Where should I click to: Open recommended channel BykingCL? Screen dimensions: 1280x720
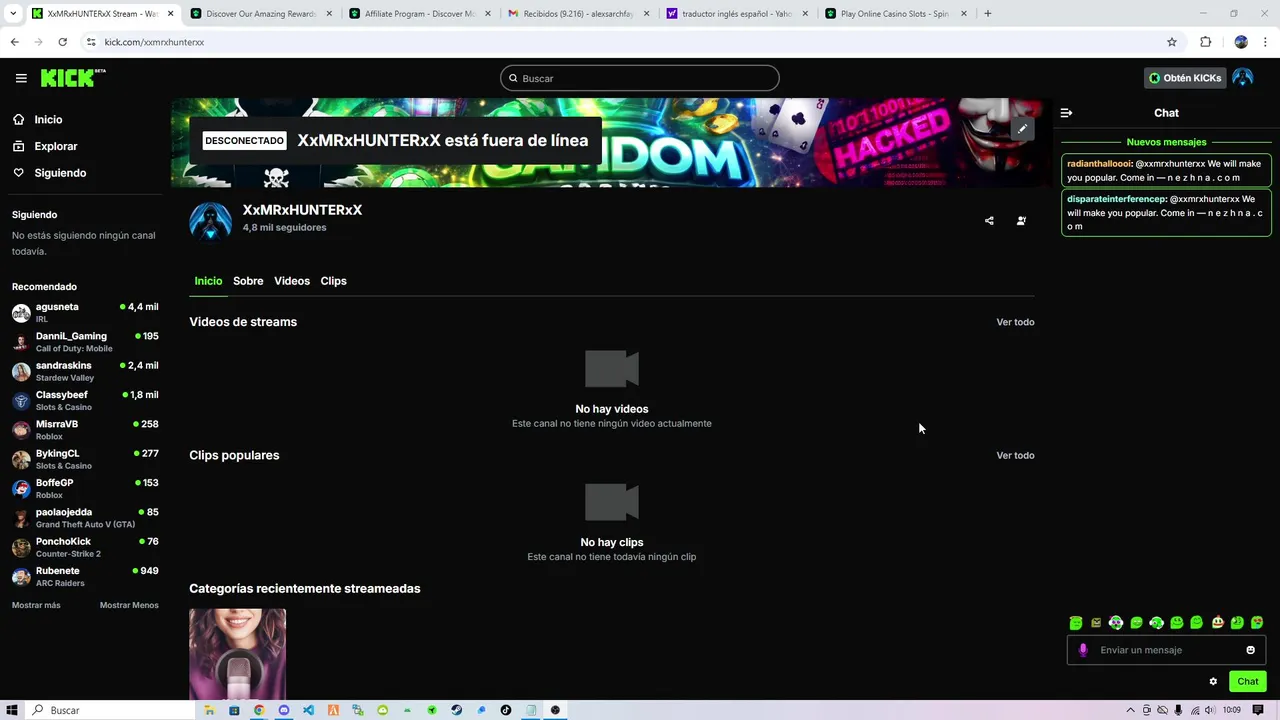(x=85, y=458)
